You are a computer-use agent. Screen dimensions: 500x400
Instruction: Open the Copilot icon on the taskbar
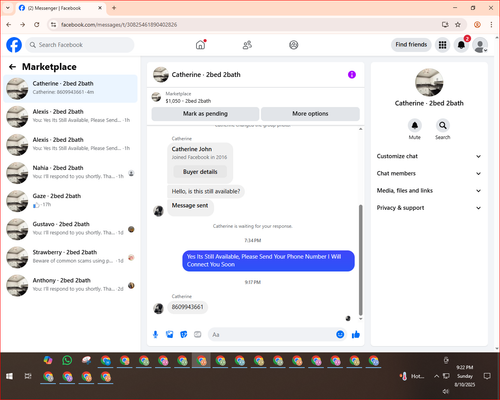(48, 360)
